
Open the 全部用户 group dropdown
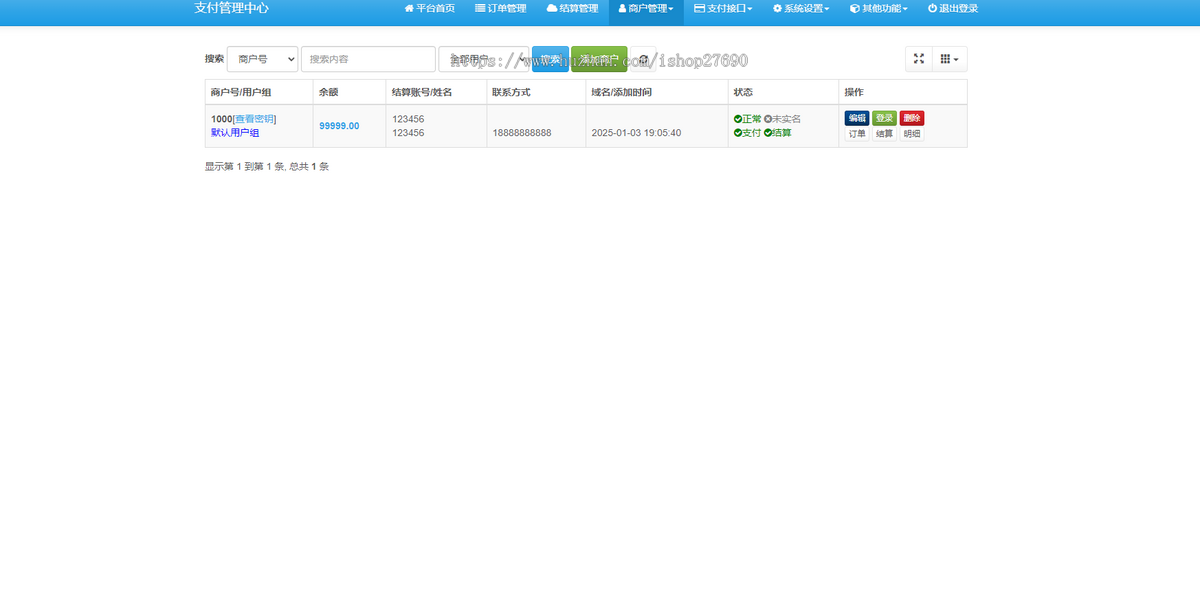pos(483,59)
